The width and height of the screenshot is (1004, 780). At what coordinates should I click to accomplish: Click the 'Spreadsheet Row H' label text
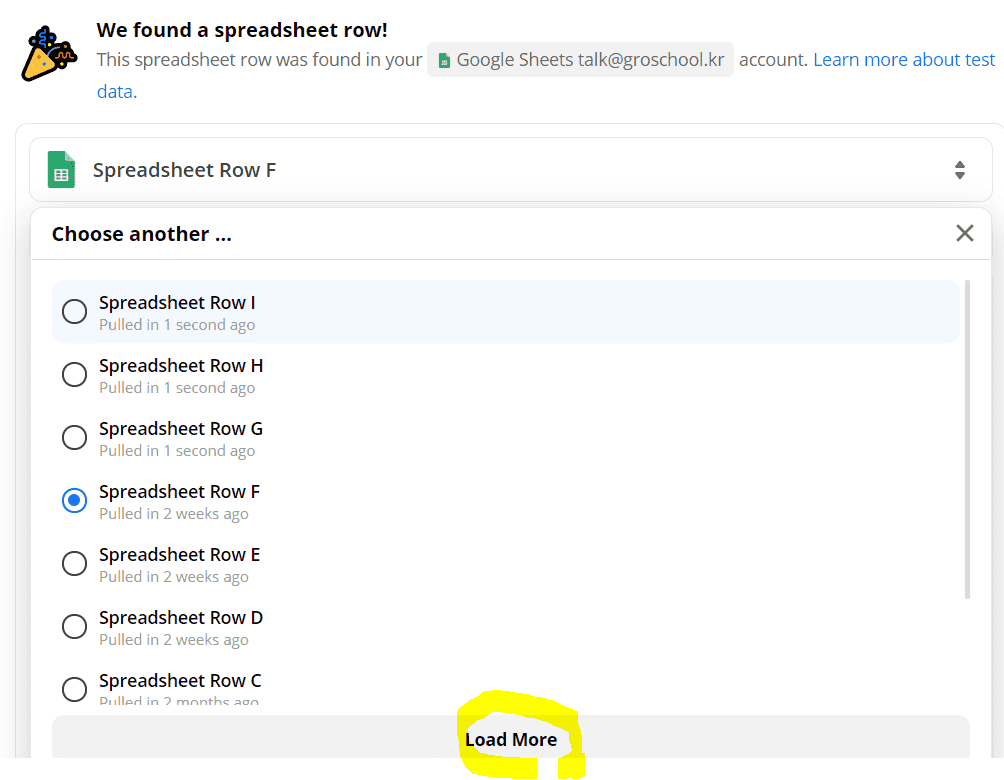(181, 366)
